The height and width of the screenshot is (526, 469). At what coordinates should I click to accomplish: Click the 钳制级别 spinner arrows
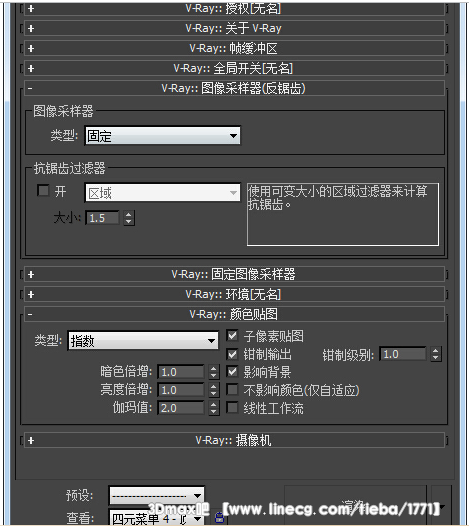(436, 354)
